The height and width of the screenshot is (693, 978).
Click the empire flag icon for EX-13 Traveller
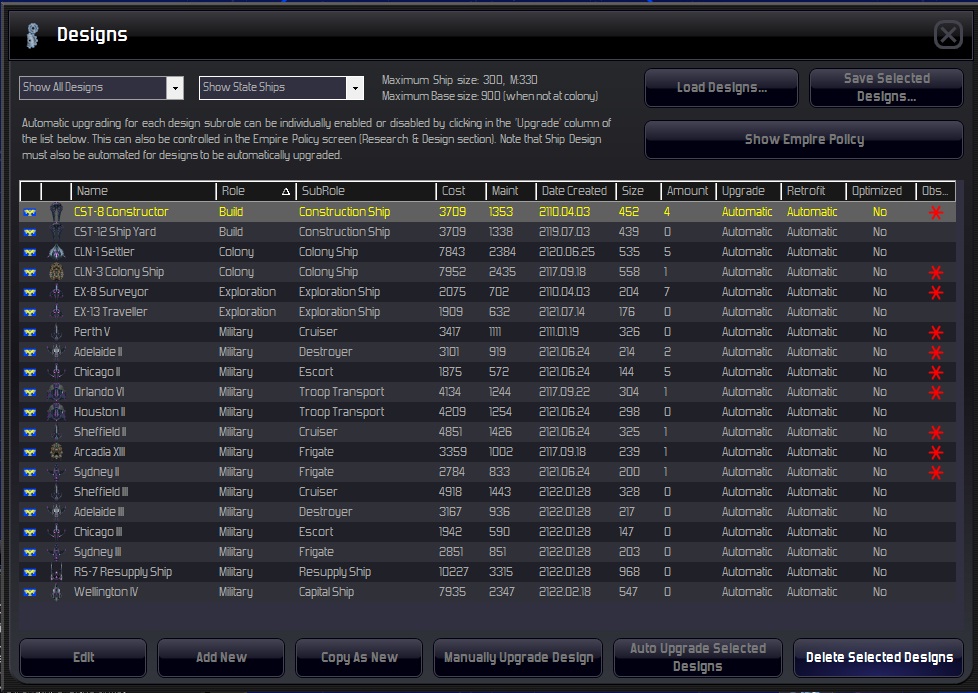pos(30,313)
